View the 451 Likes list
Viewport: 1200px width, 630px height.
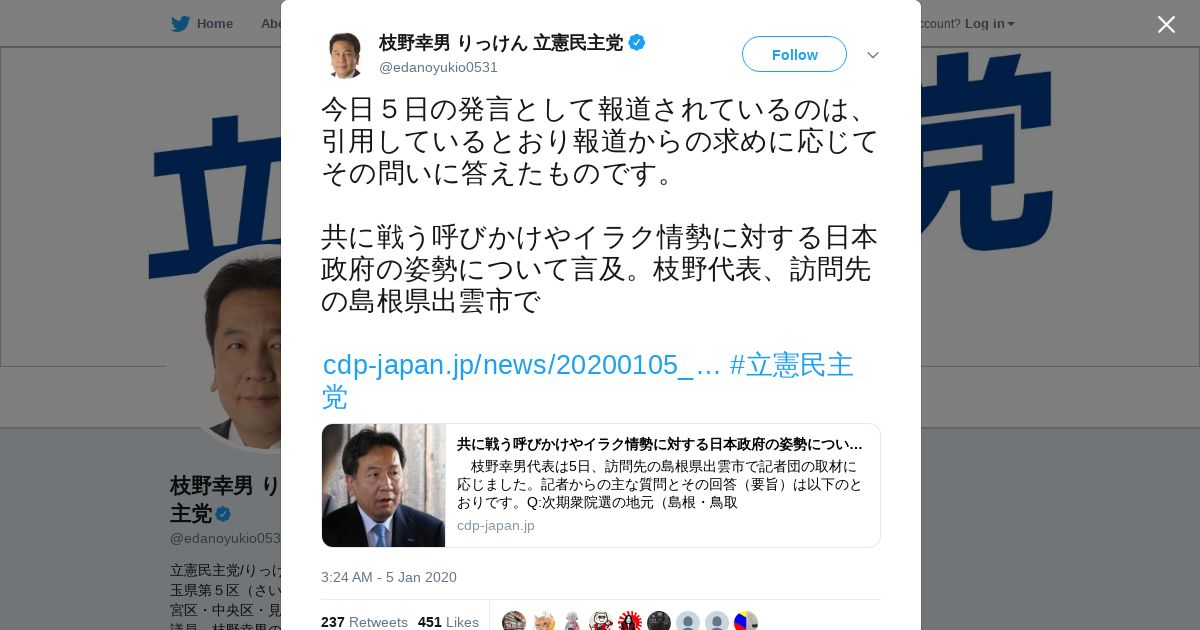click(x=448, y=622)
